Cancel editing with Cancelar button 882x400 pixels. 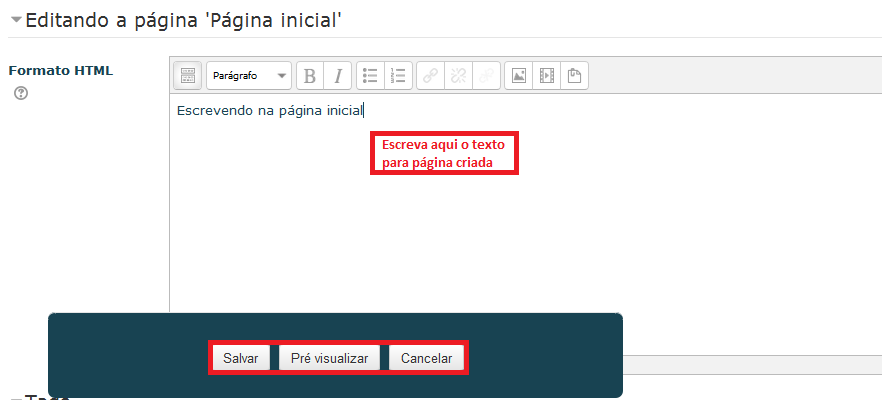(426, 358)
